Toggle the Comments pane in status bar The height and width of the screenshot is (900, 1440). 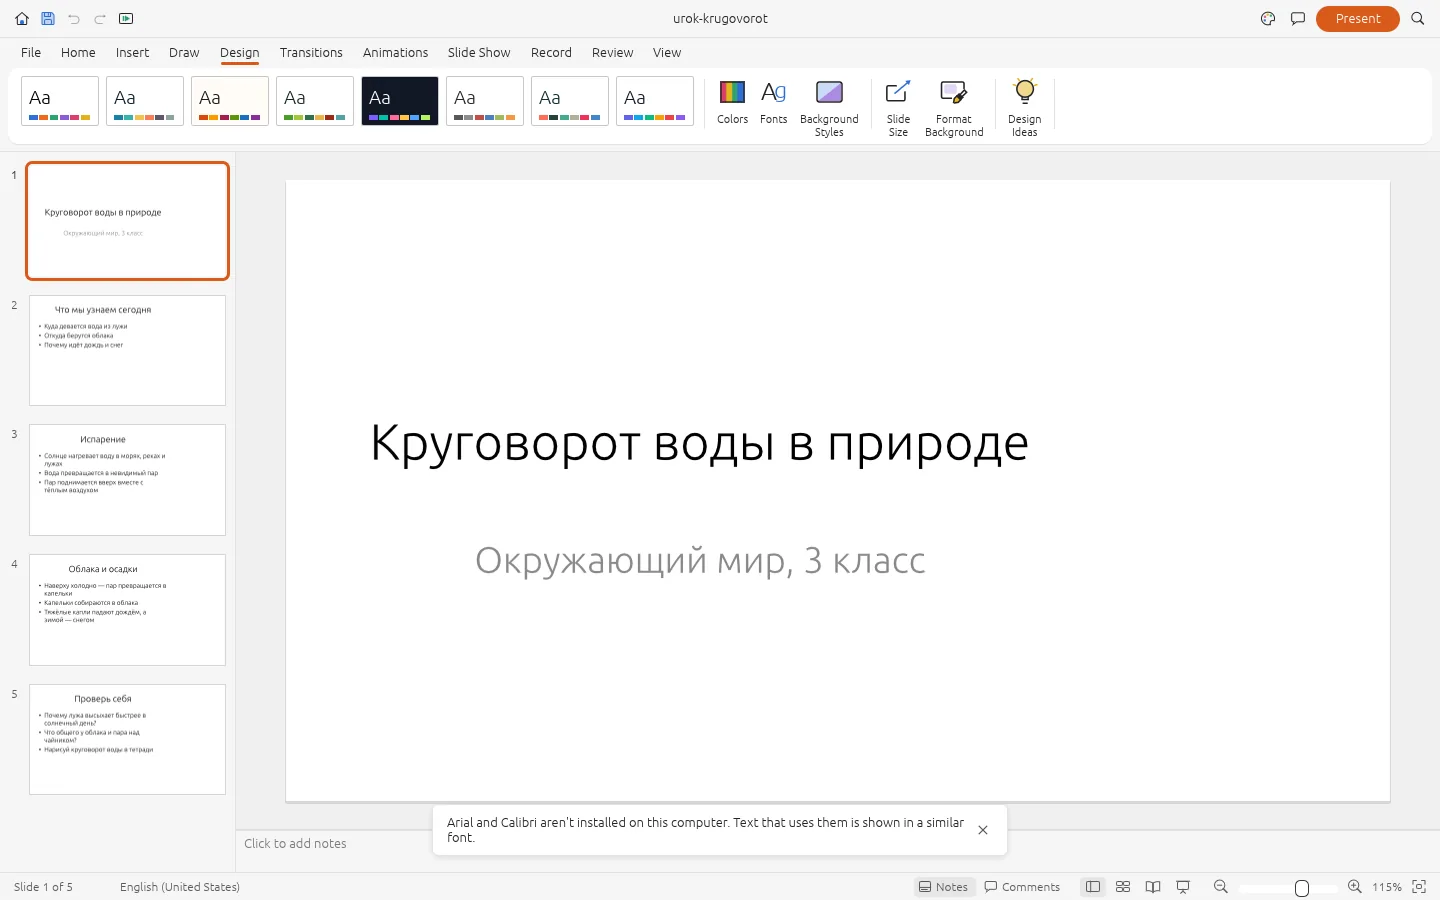click(1022, 887)
